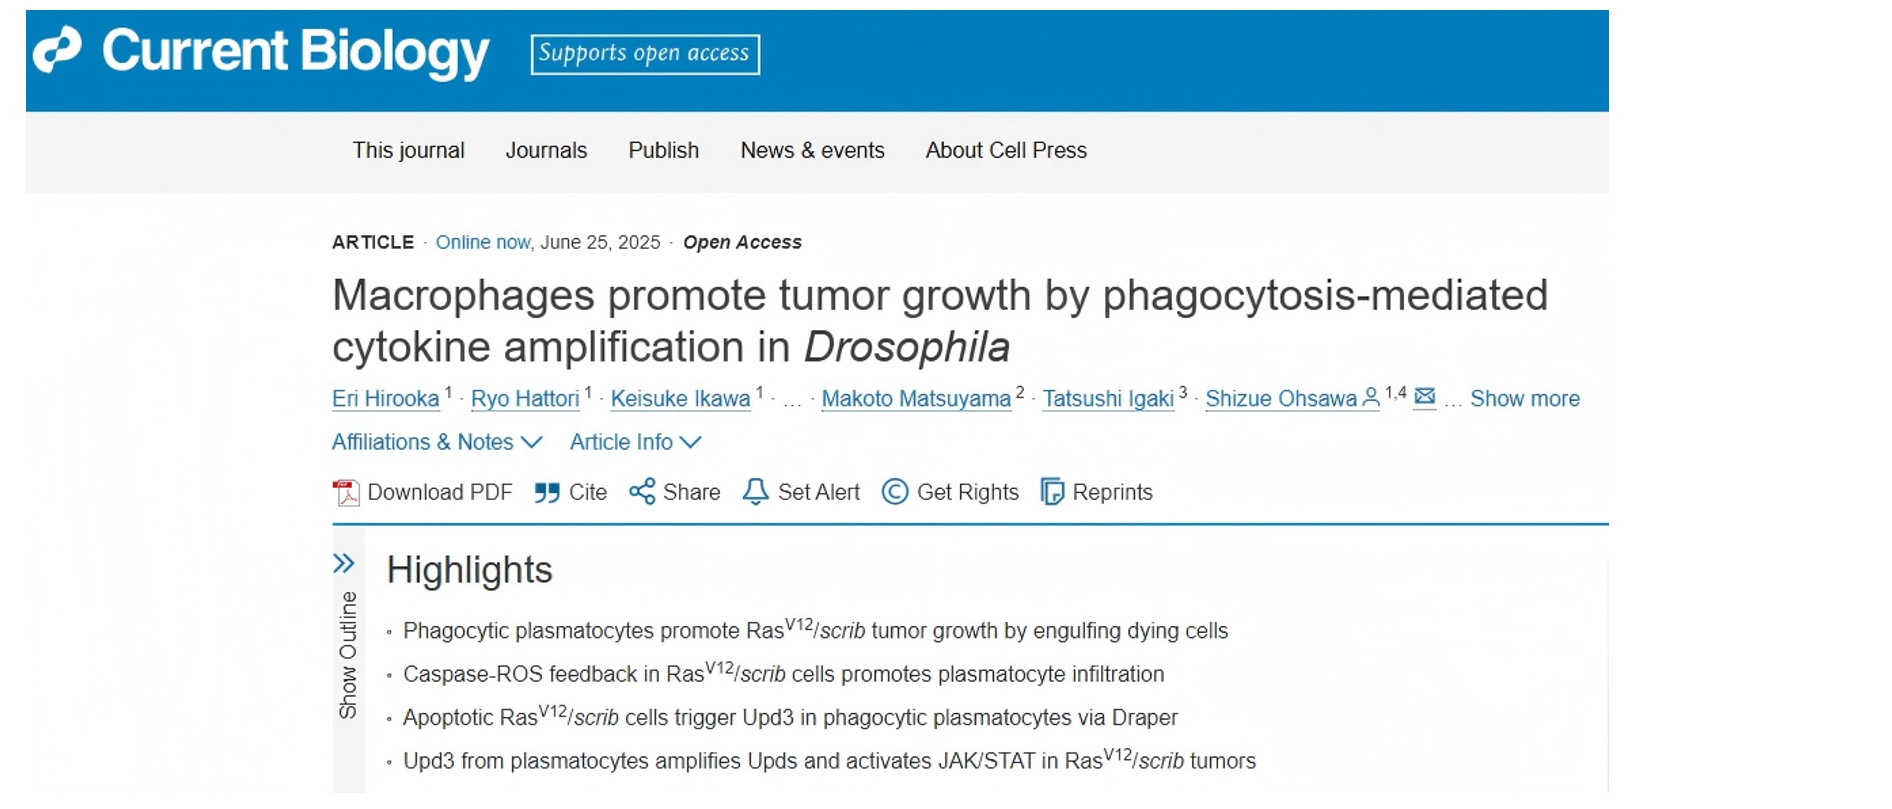Click the Online now link
The width and height of the screenshot is (1892, 809).
483,242
